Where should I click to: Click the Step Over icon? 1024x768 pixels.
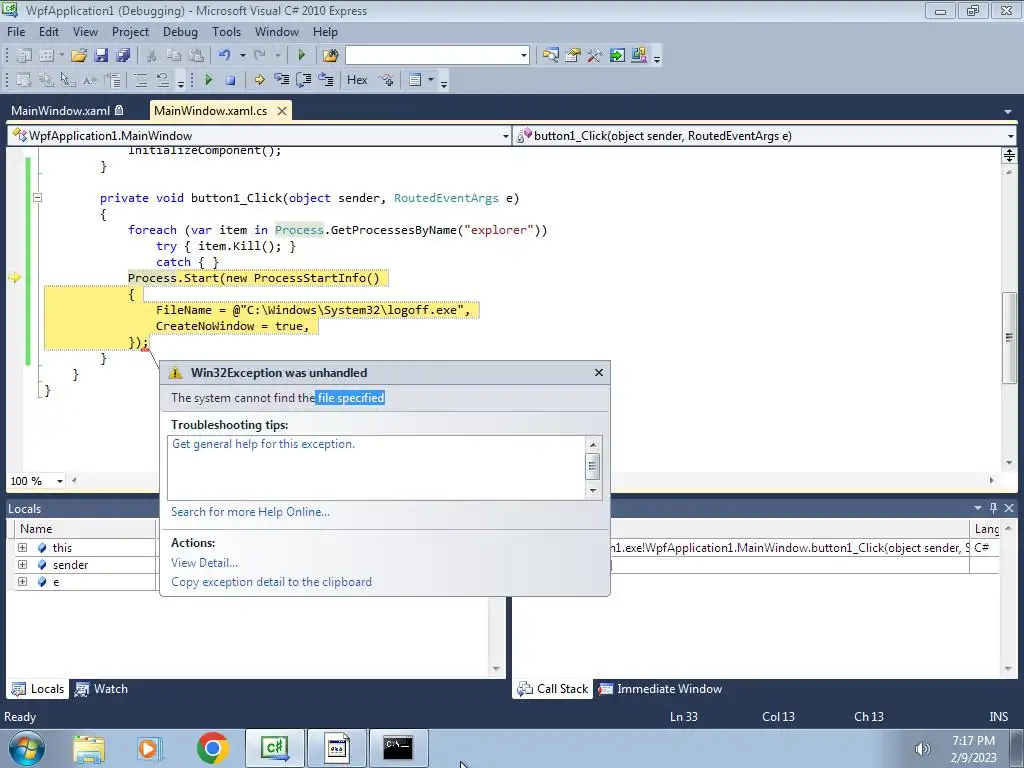click(x=304, y=80)
